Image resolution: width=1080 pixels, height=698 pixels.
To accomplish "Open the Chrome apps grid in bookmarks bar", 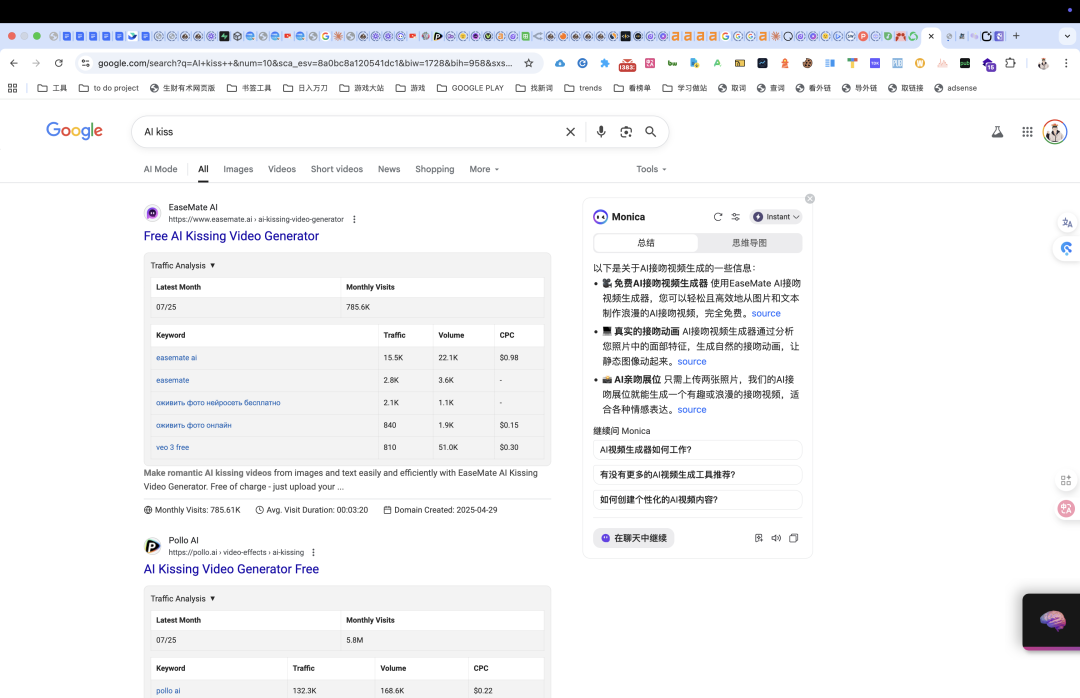I will click(x=12, y=88).
